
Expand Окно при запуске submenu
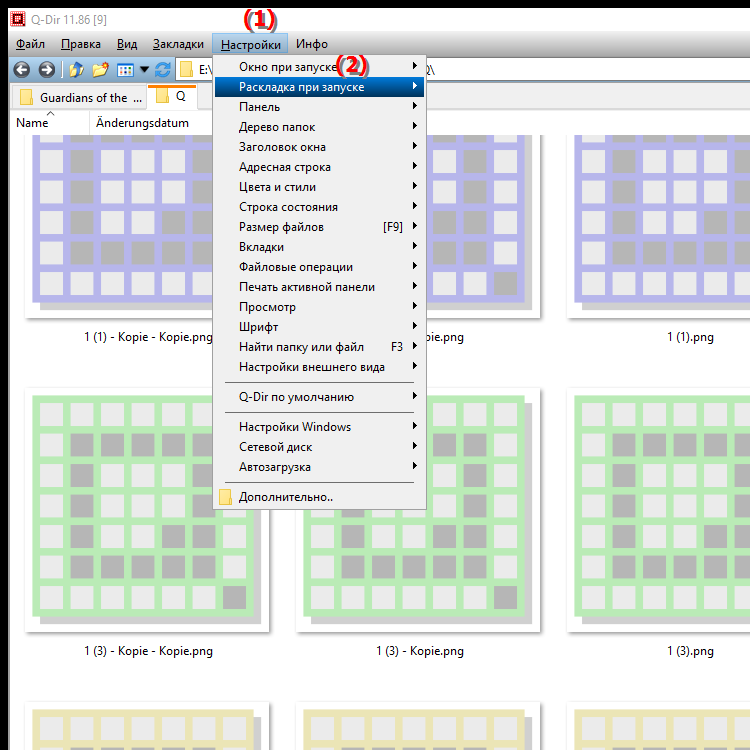320,67
